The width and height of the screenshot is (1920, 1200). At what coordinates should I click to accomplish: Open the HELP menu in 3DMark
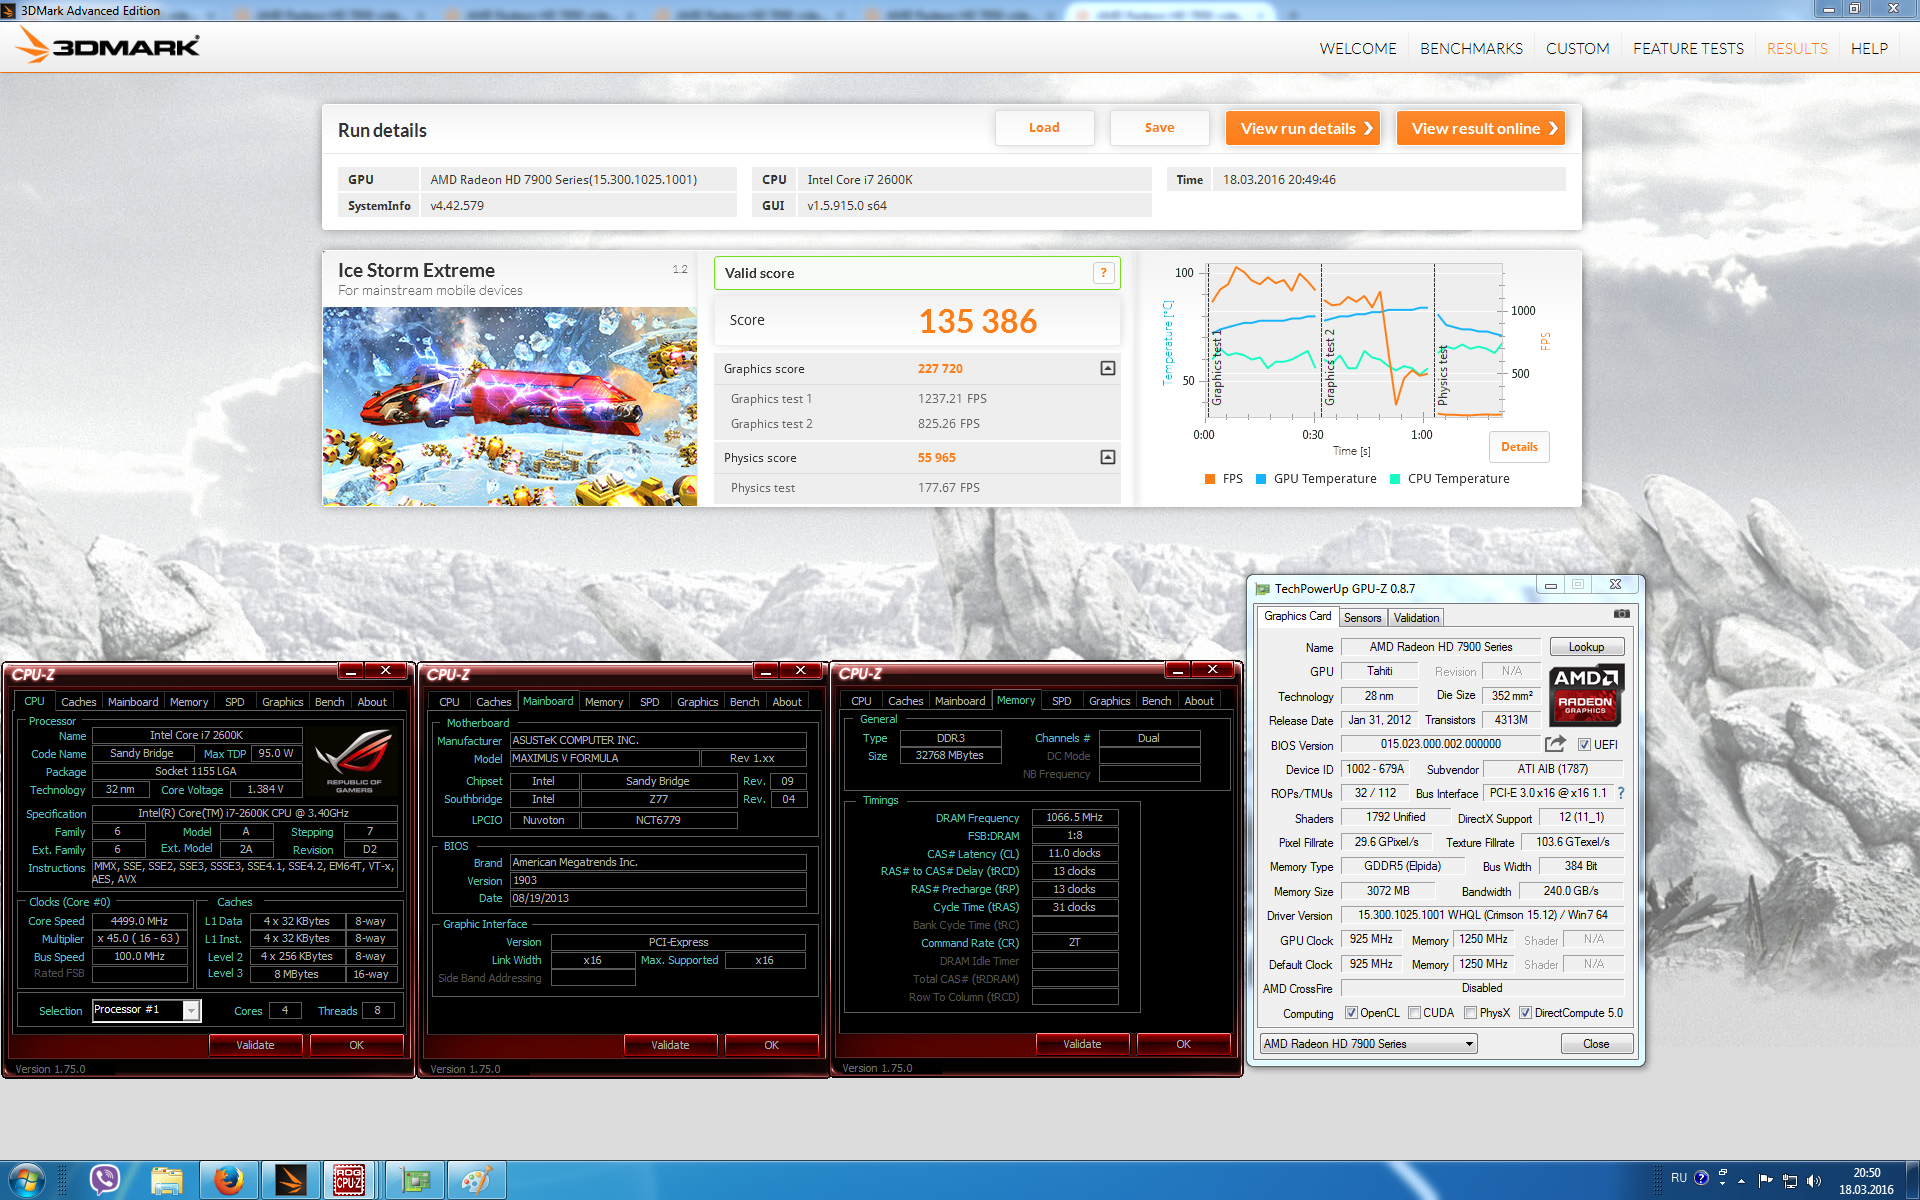1869,48
